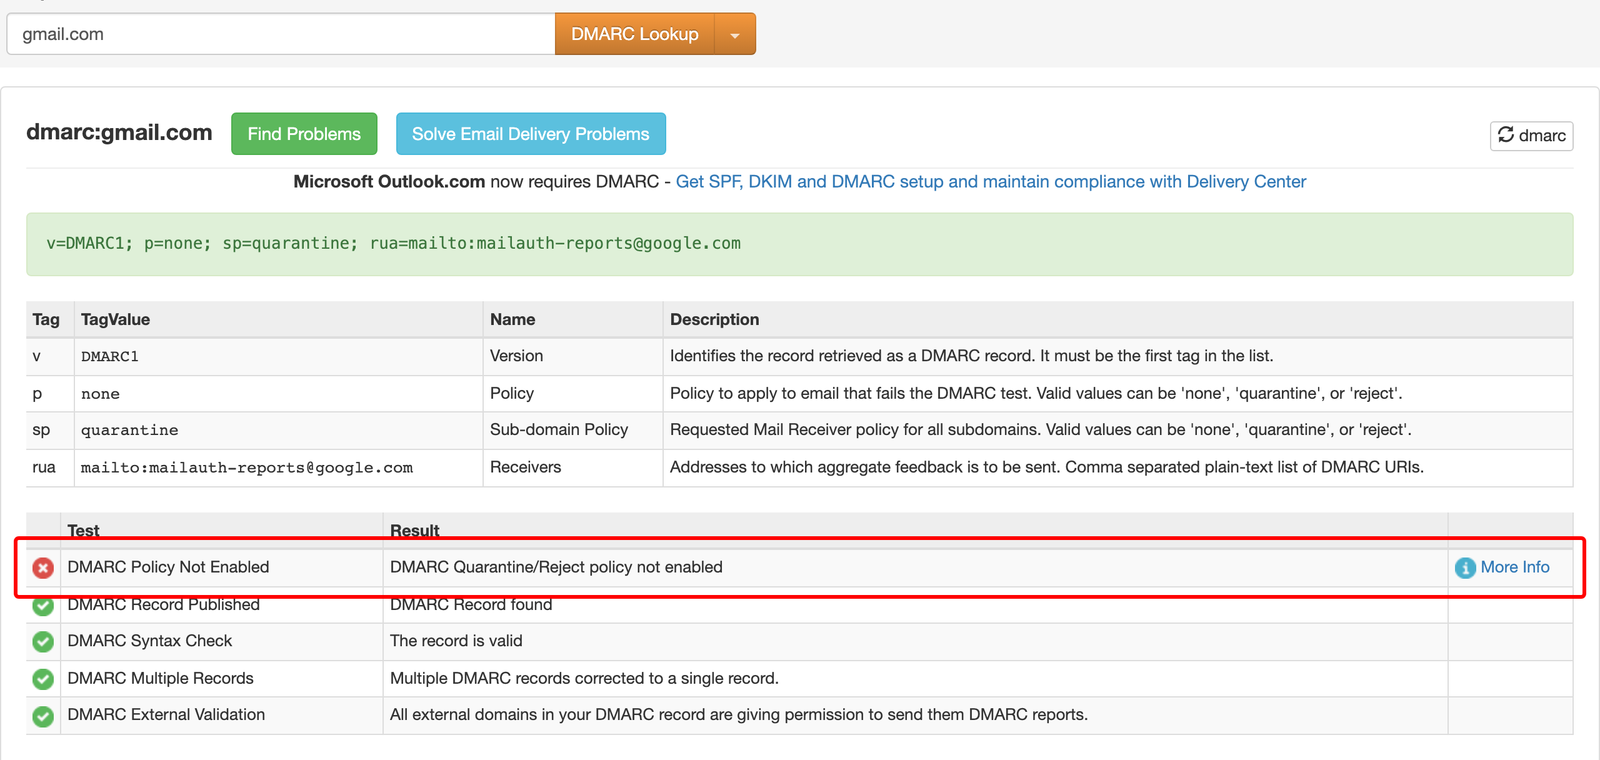Click the description starting 'Identifies the record retrieved'
Screen dimensions: 1600x760
point(972,356)
